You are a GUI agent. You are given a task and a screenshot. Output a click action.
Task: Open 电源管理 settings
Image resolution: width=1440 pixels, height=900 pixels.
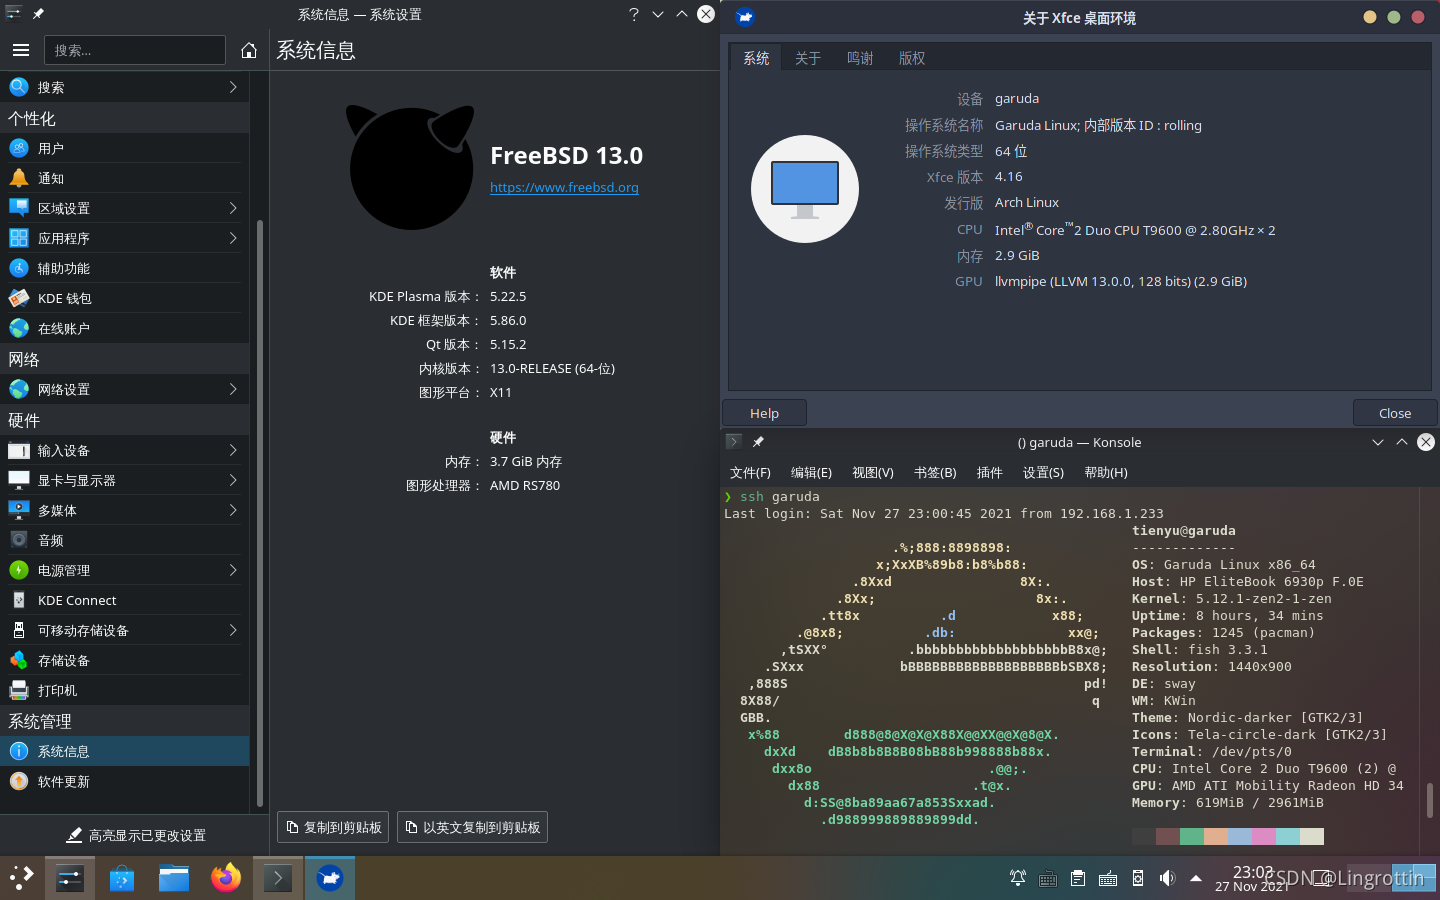(x=124, y=570)
